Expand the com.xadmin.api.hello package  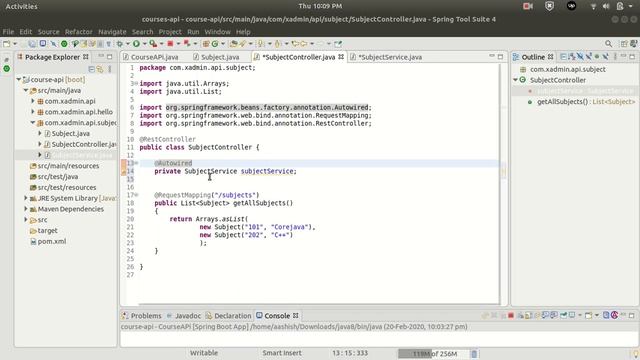click(33, 111)
